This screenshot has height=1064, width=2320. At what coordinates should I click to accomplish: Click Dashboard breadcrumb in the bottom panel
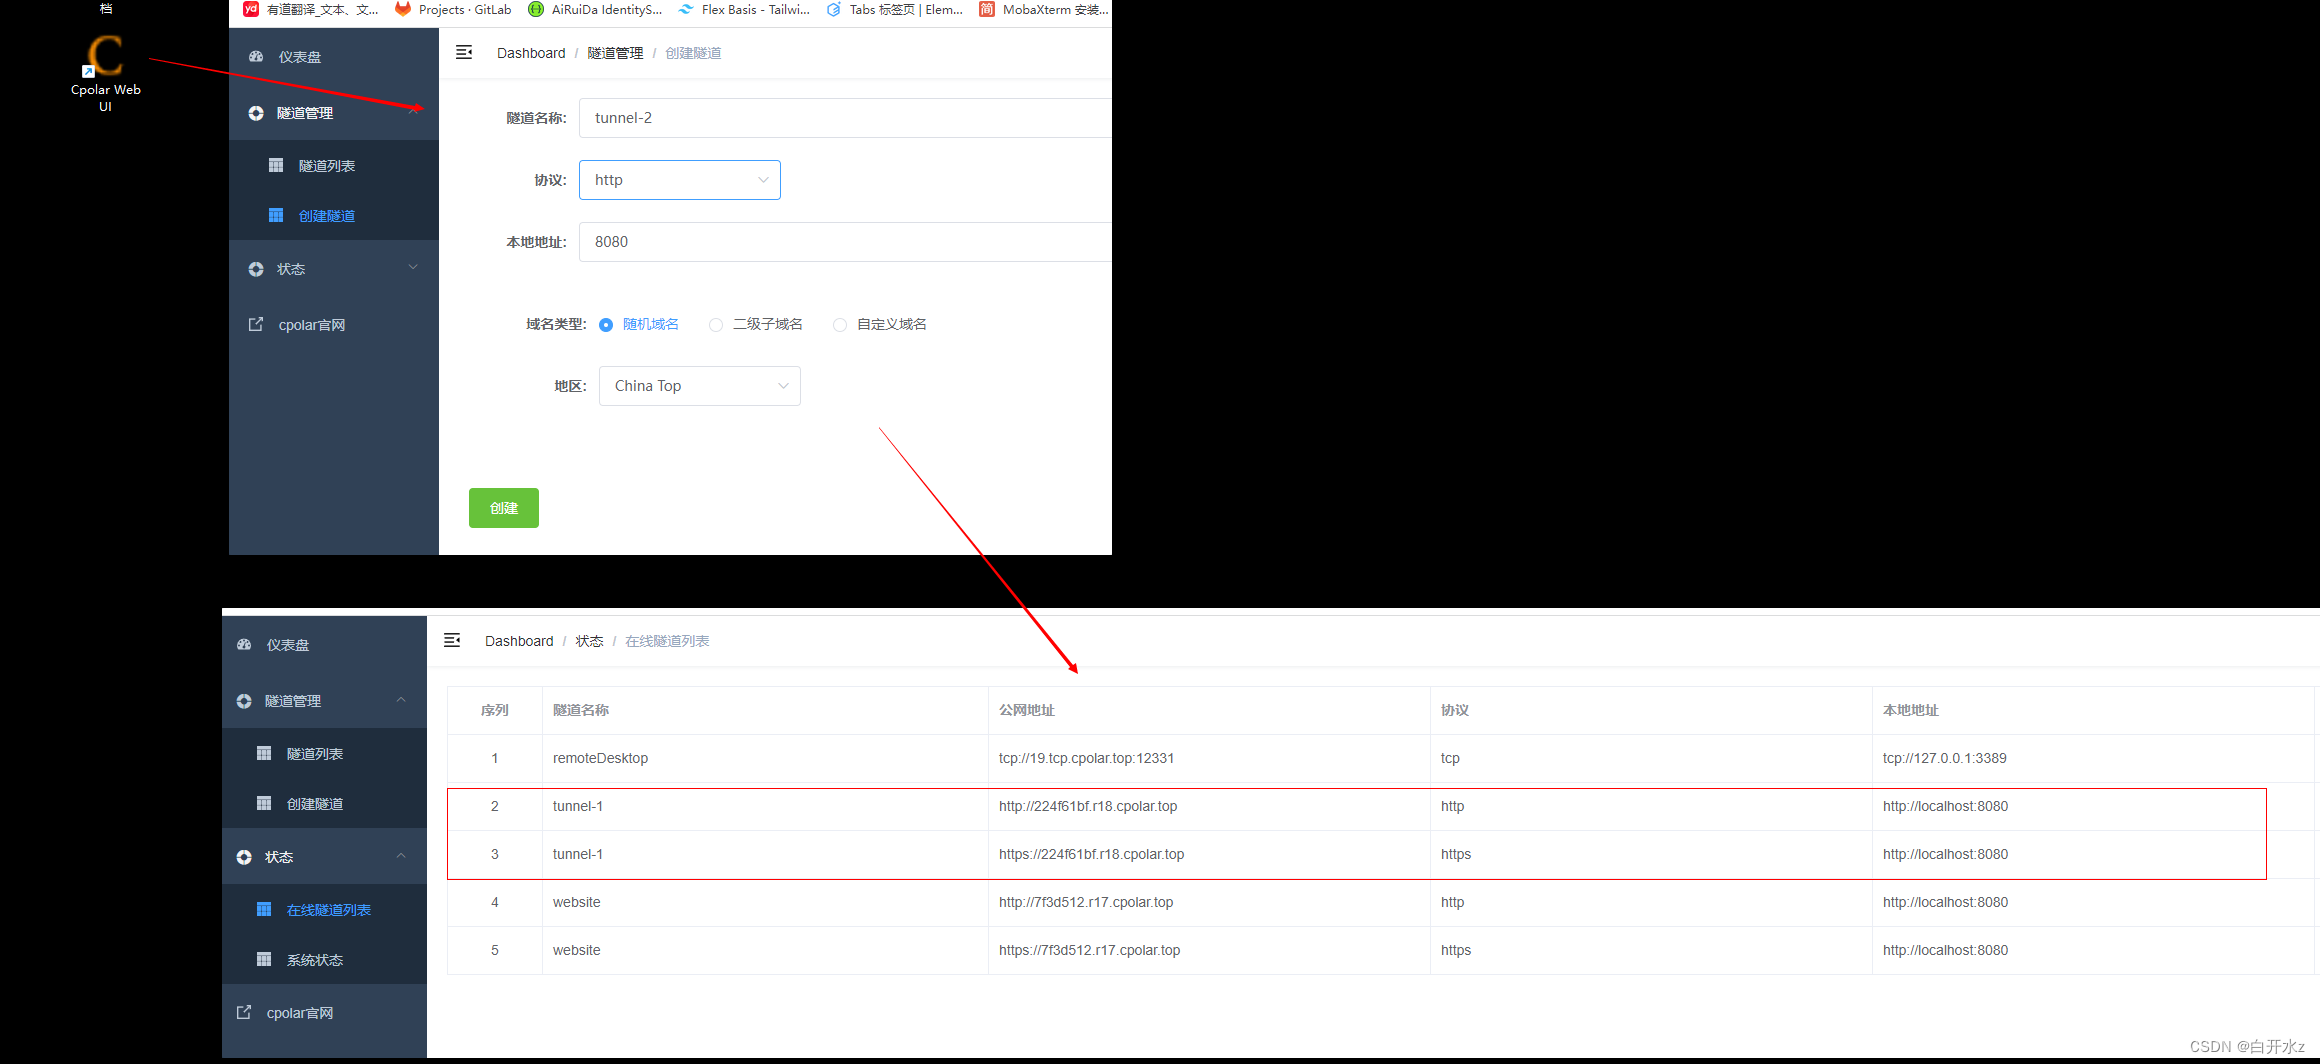click(x=519, y=641)
